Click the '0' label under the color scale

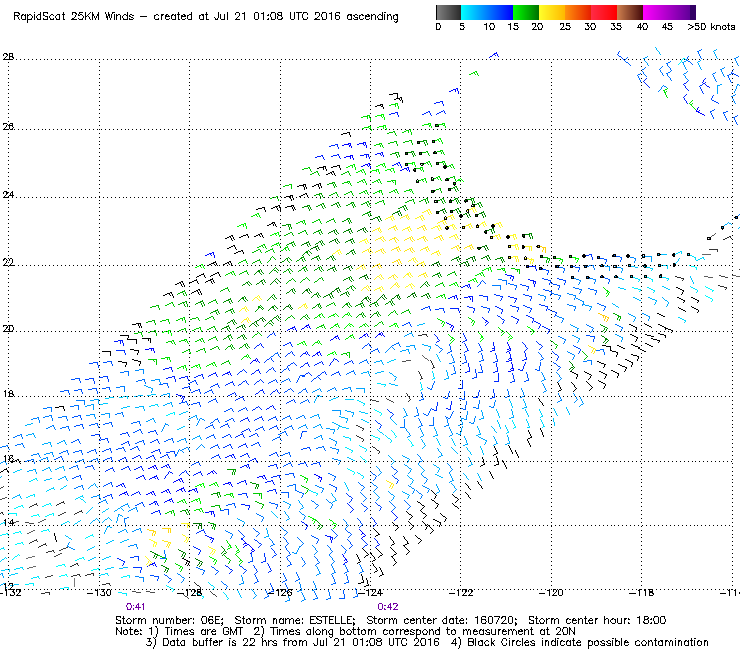(438, 27)
